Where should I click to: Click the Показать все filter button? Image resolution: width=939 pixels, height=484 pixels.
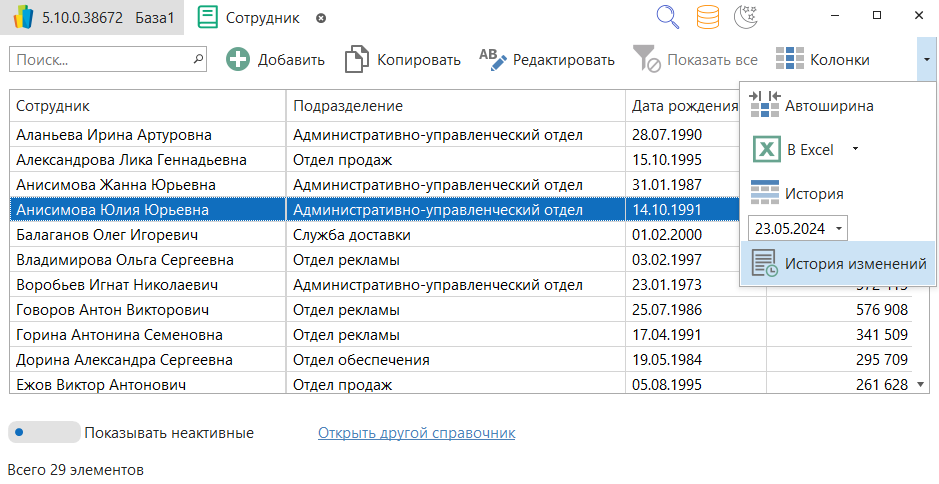(699, 60)
